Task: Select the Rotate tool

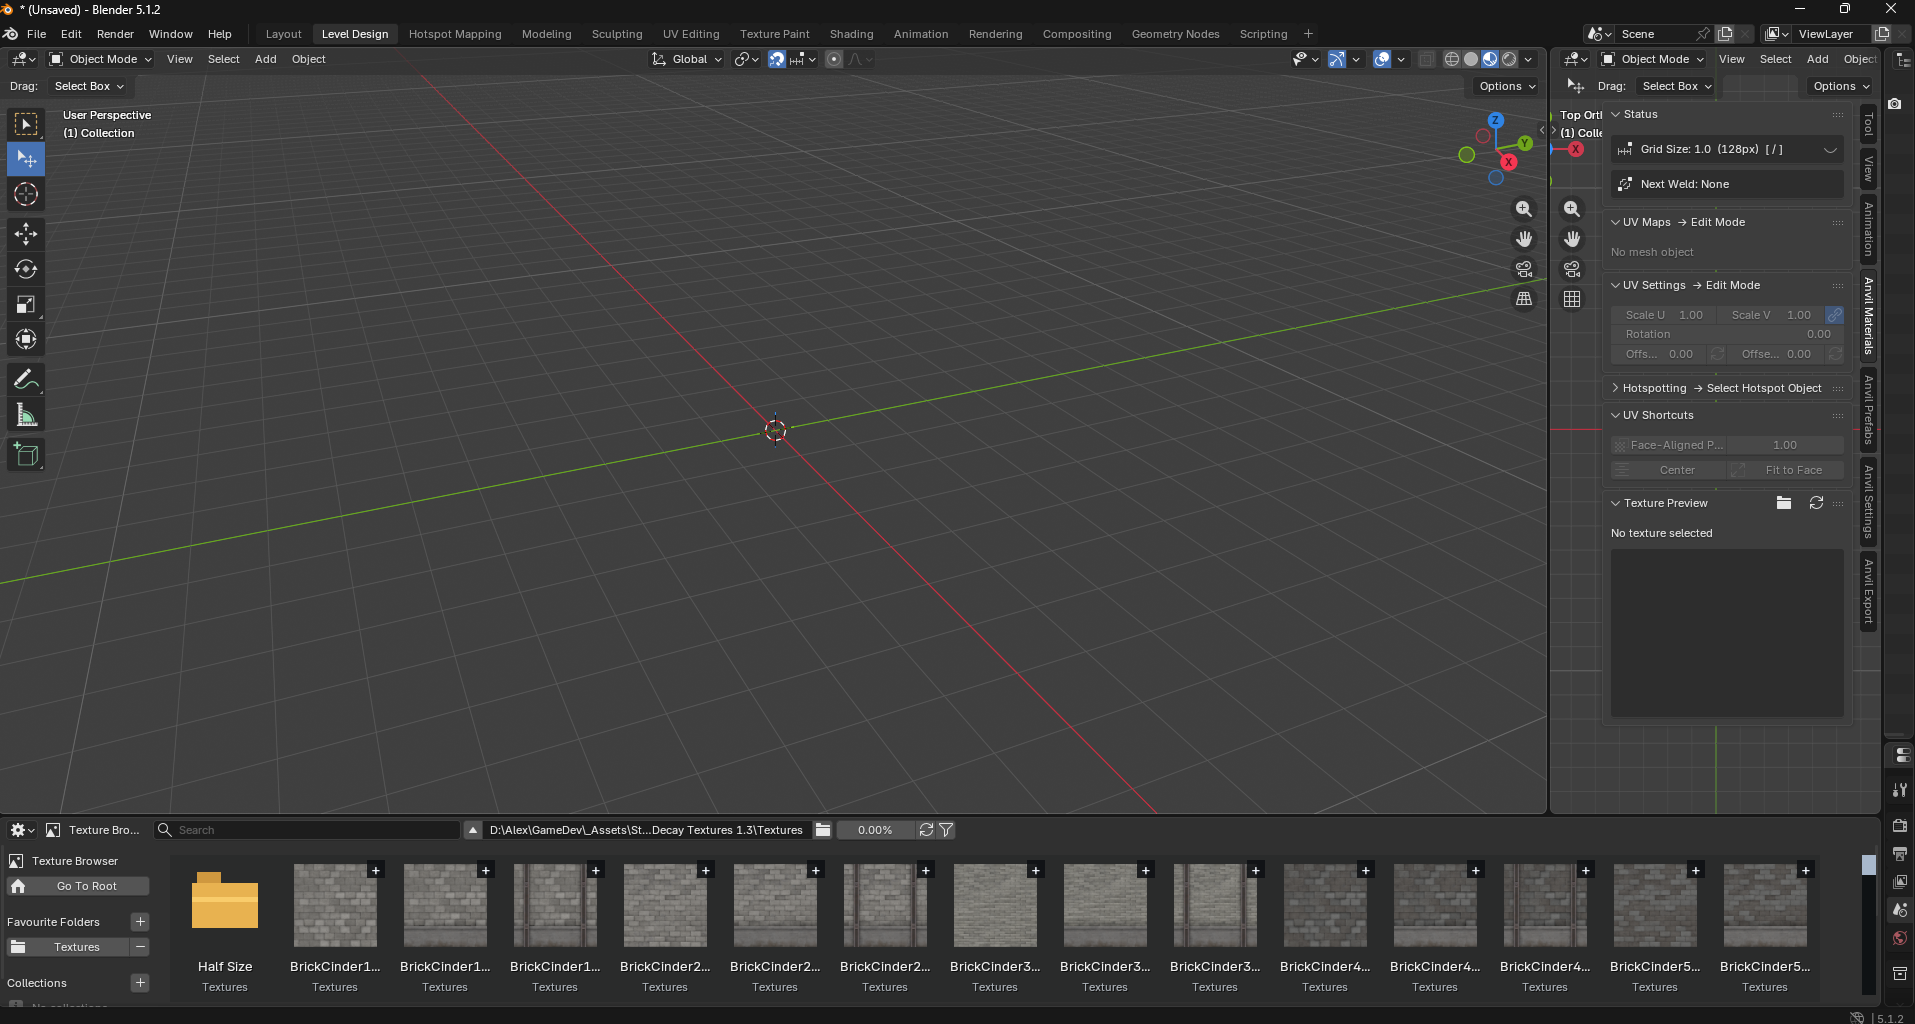Action: coord(26,270)
